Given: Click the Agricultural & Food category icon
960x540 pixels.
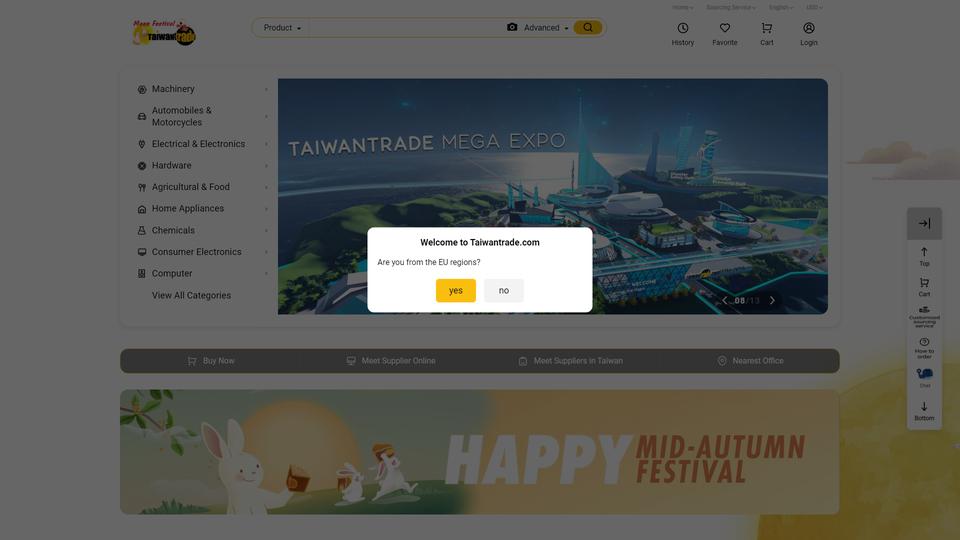Looking at the screenshot, I should tap(142, 187).
